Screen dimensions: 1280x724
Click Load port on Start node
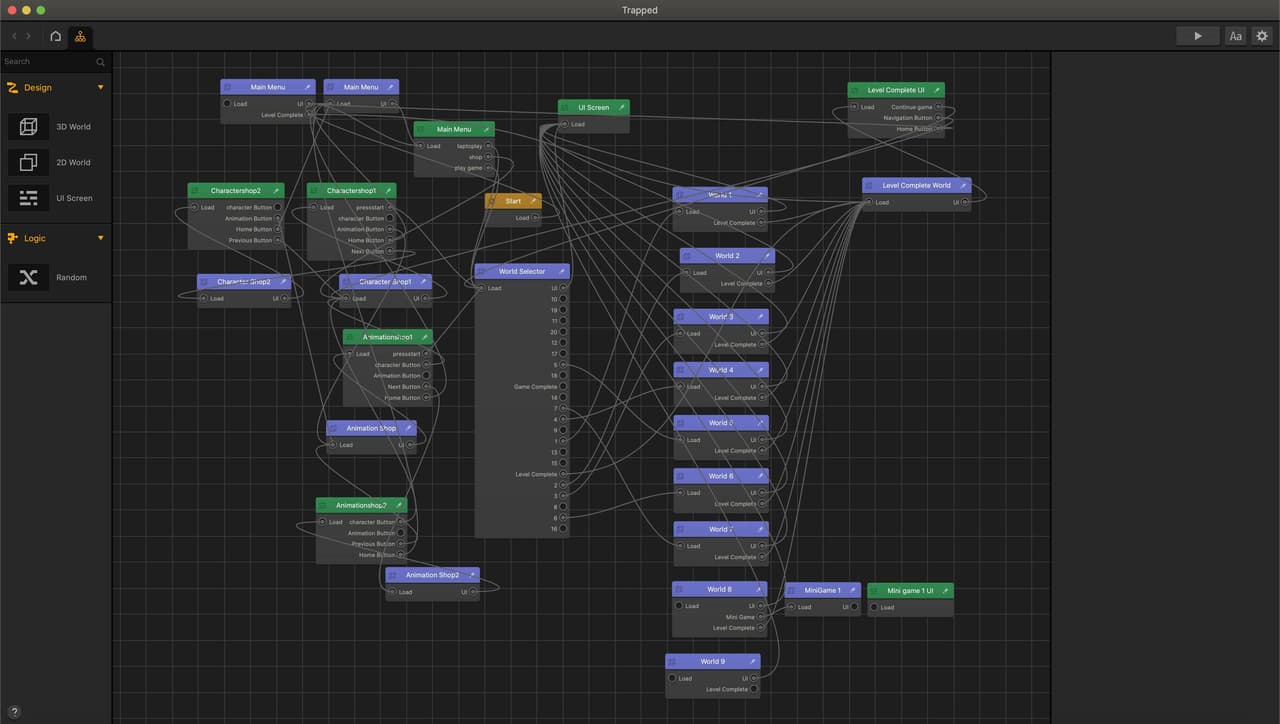click(536, 218)
